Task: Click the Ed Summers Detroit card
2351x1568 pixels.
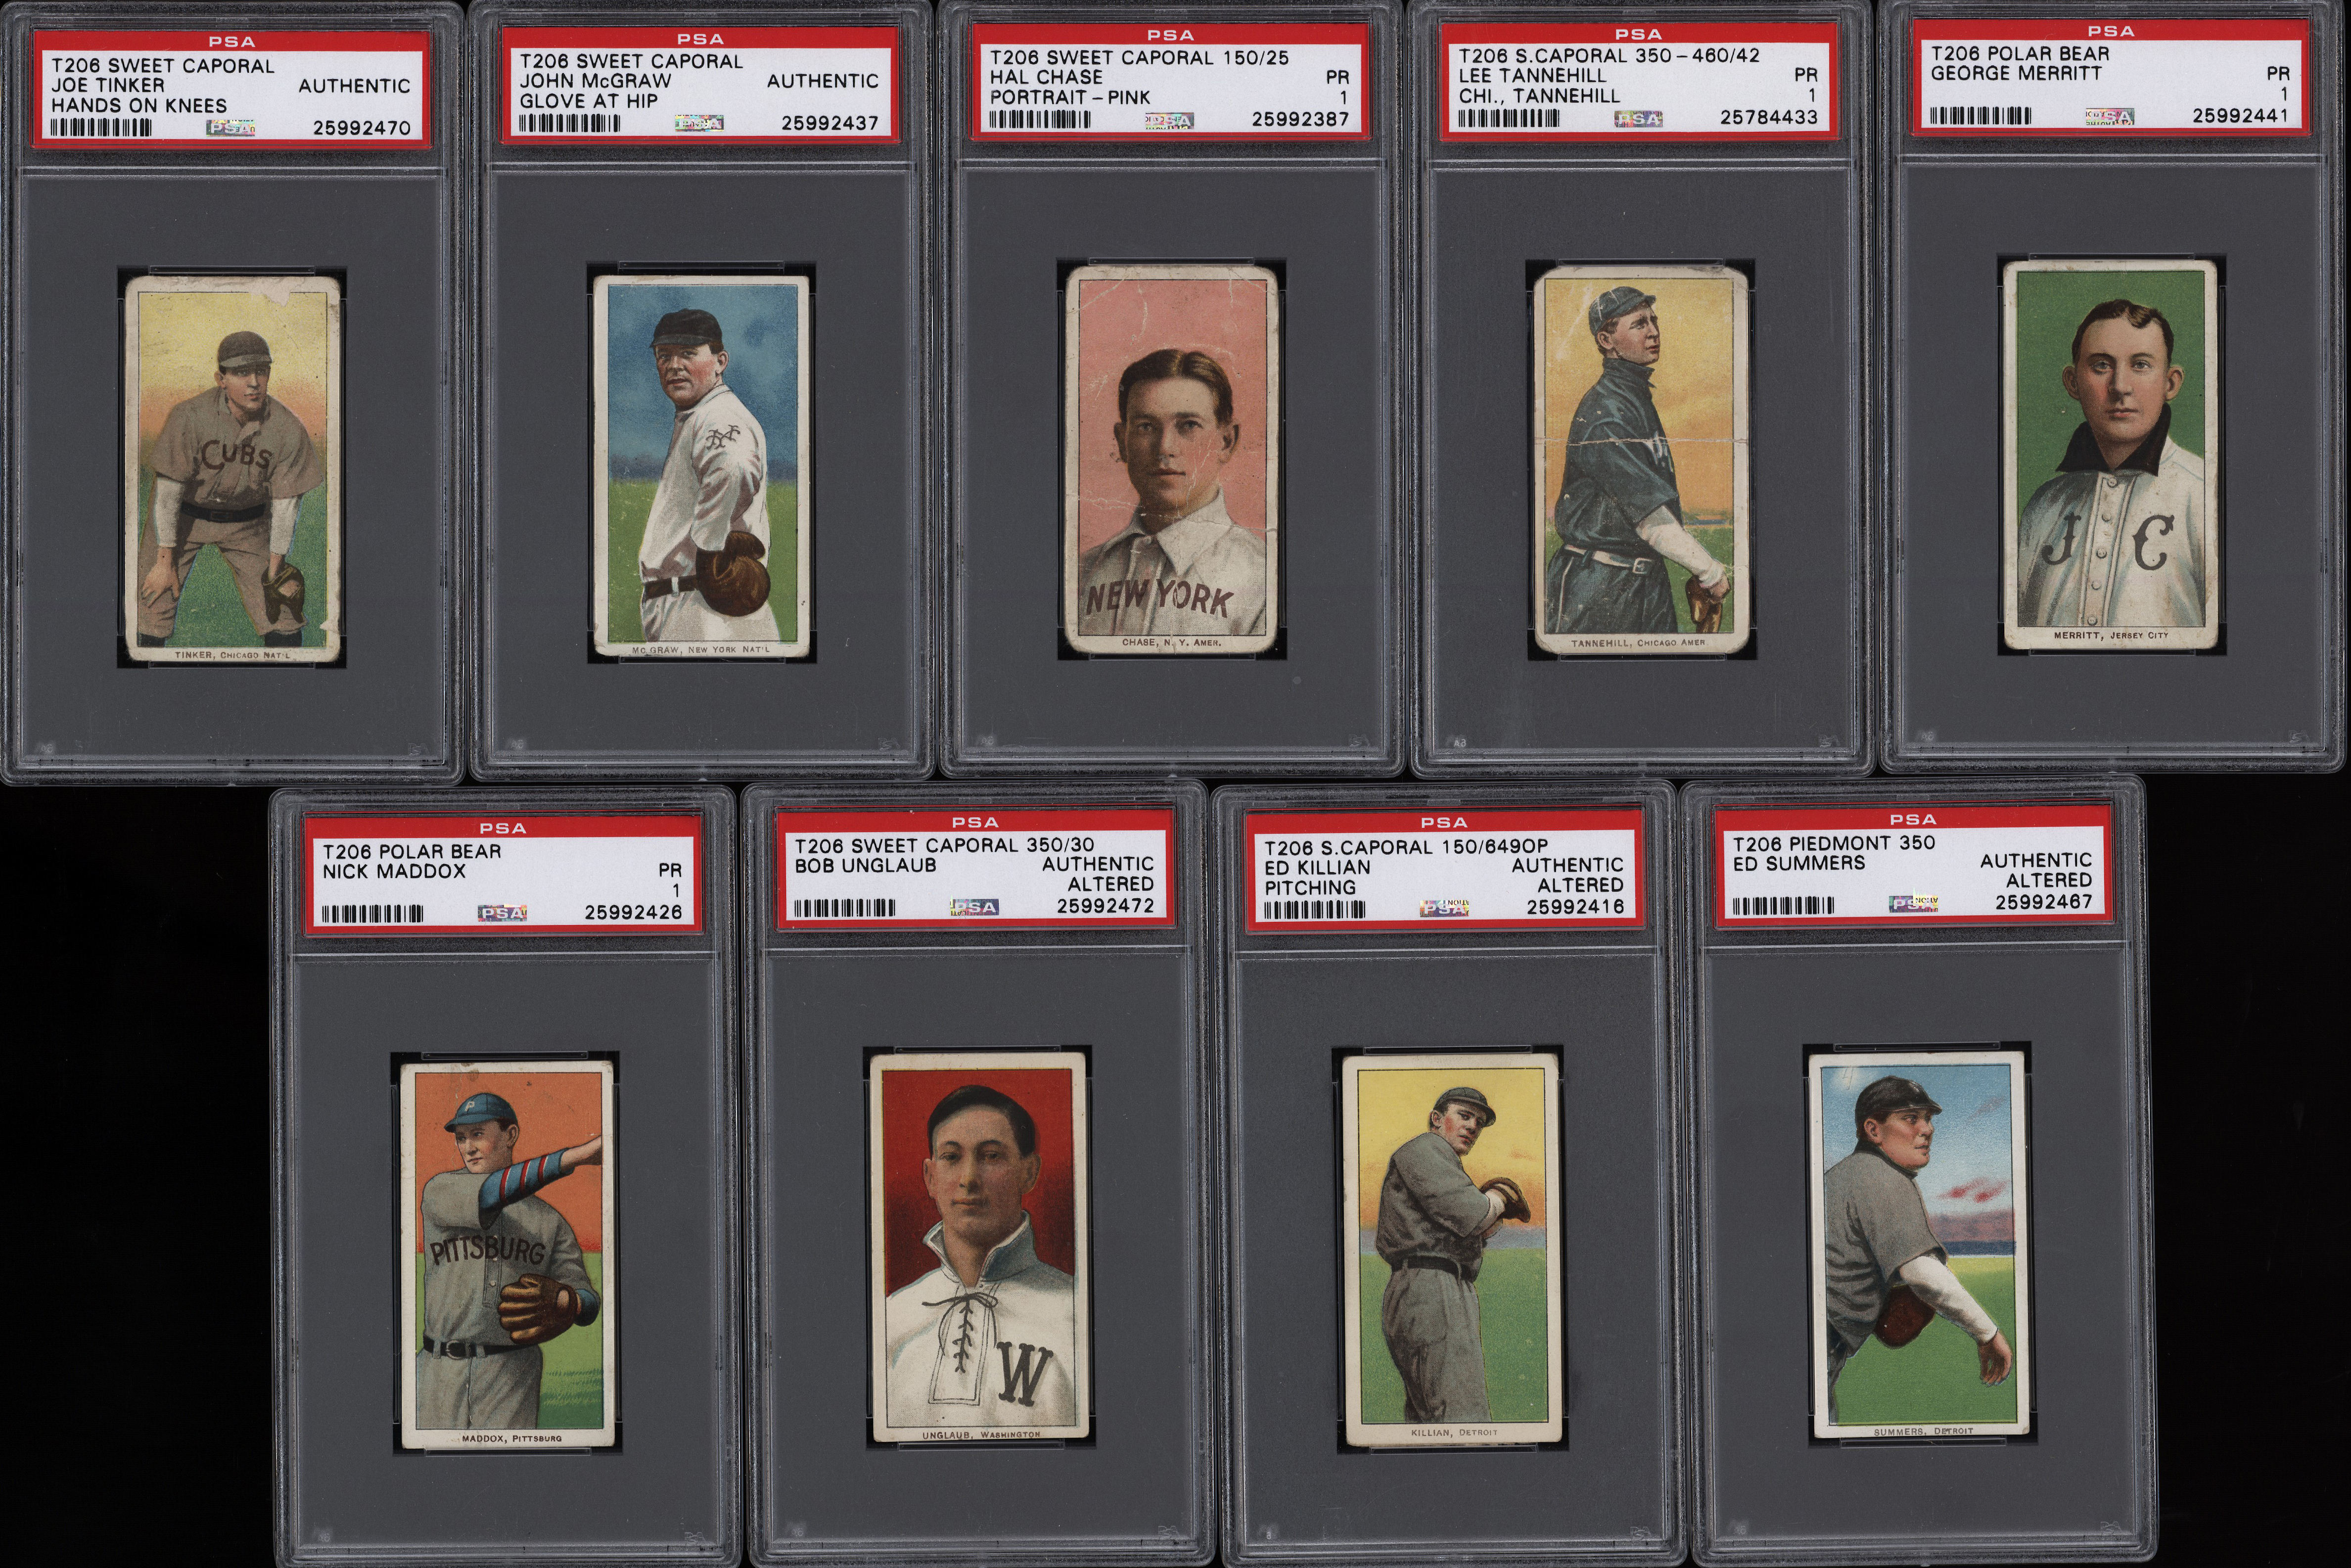Action: (x=1918, y=1245)
